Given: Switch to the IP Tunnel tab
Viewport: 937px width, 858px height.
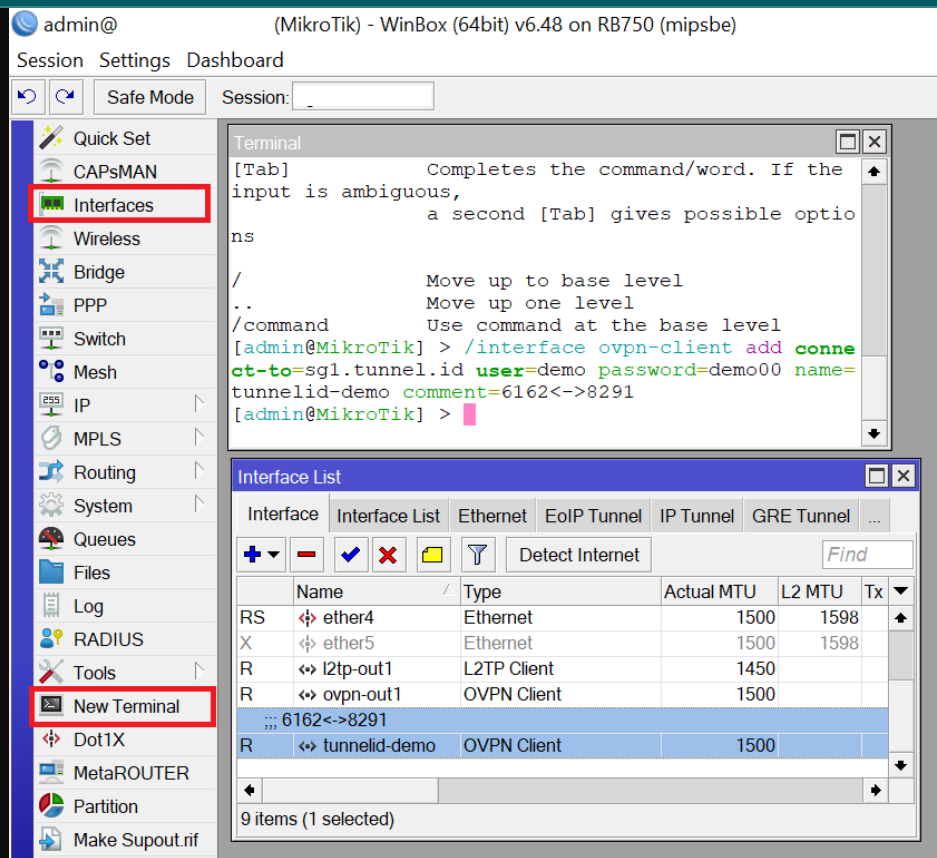Looking at the screenshot, I should (x=697, y=516).
